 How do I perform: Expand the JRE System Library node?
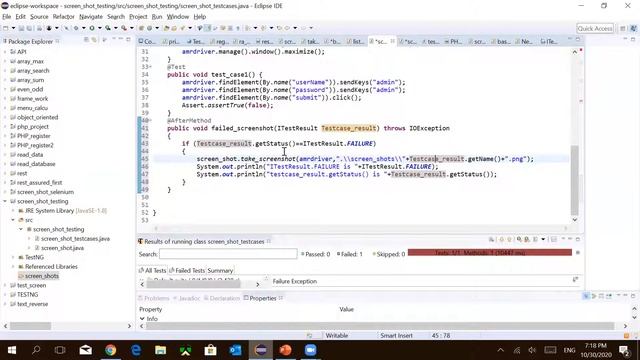point(13,211)
